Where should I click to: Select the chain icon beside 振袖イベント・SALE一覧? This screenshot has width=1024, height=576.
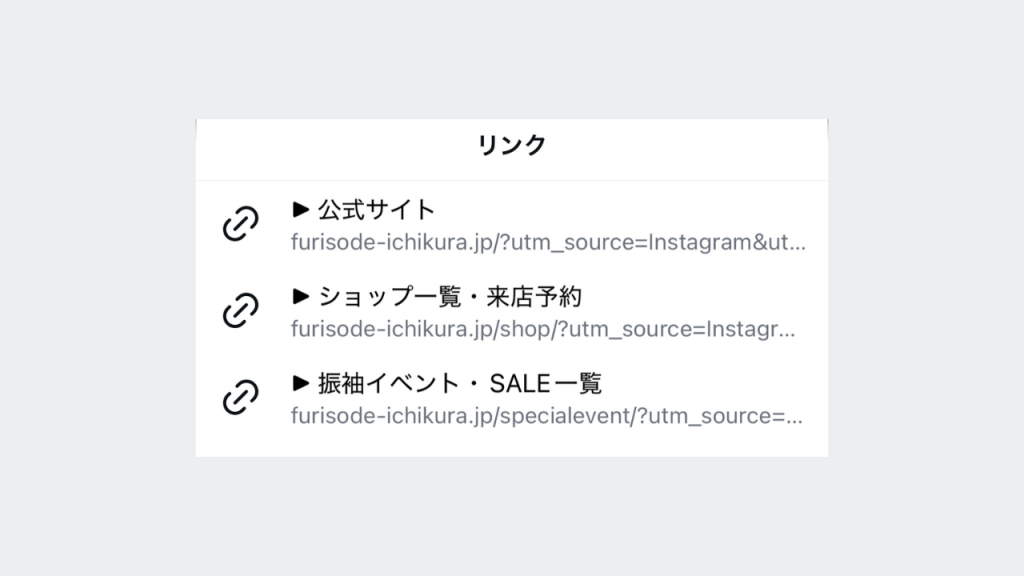(240, 397)
